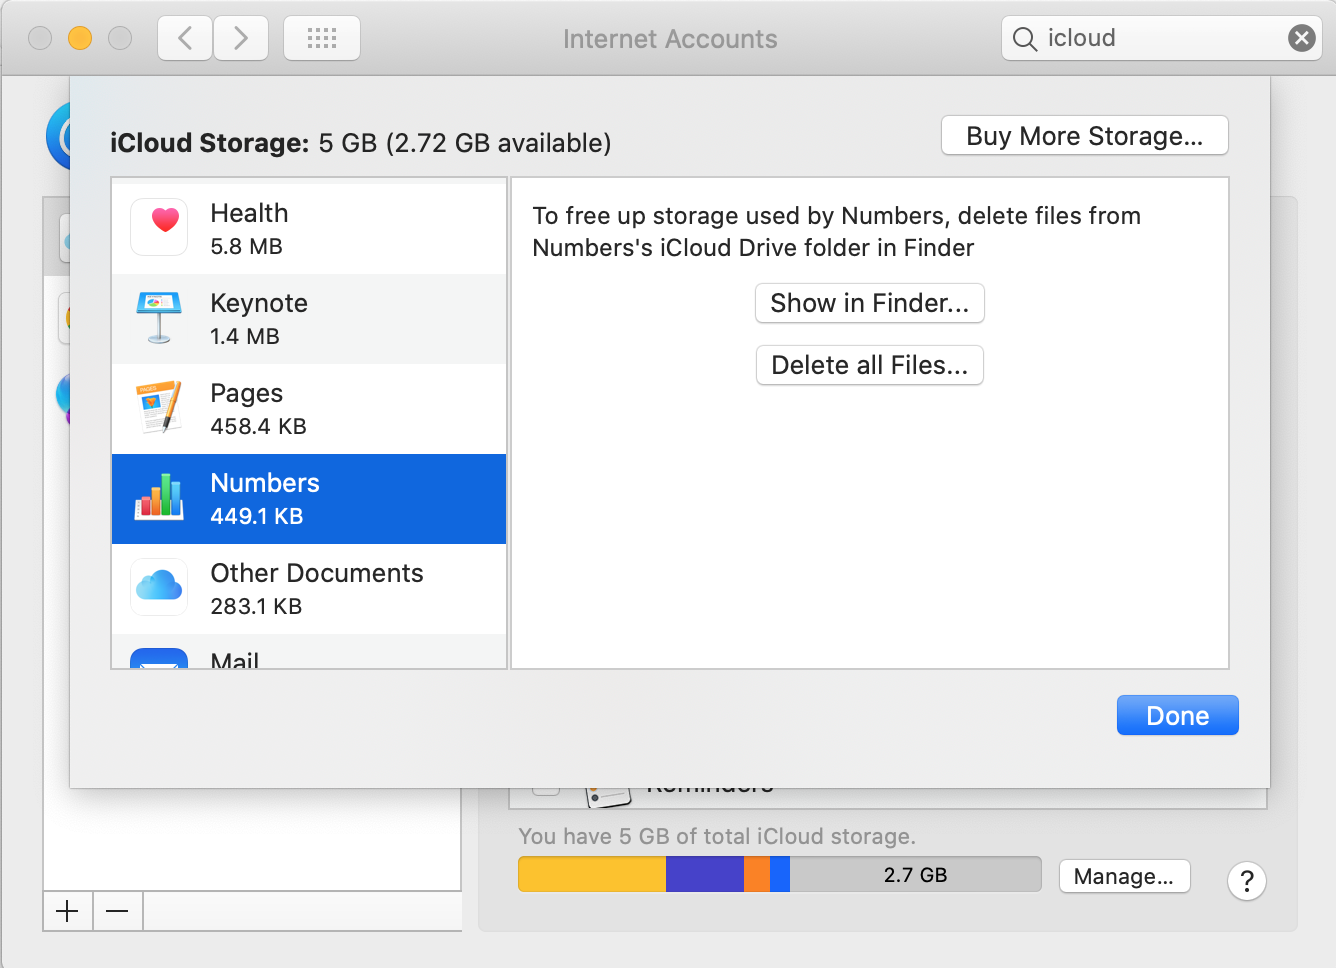The height and width of the screenshot is (968, 1336).
Task: Click the gray 2.7 GB free segment
Action: (x=915, y=874)
